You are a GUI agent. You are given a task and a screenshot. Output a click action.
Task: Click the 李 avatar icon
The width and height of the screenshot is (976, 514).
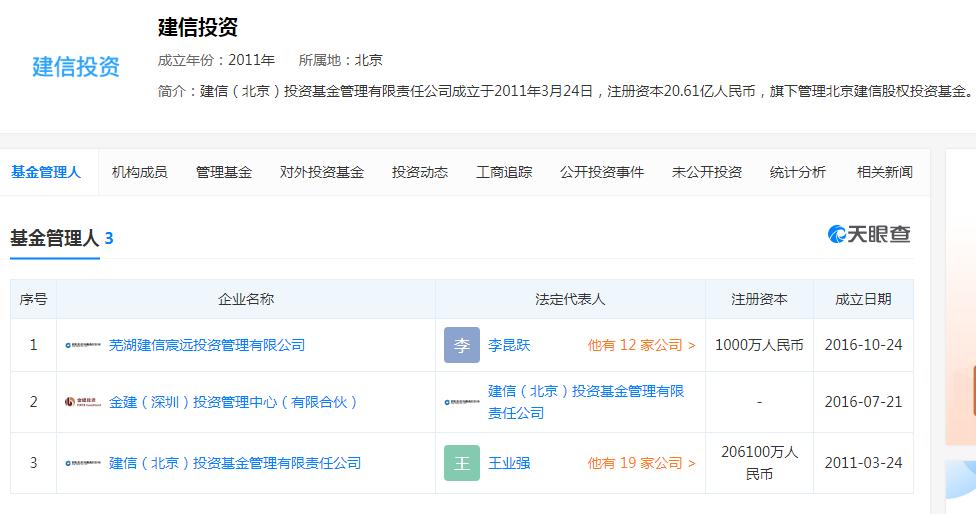tap(462, 345)
